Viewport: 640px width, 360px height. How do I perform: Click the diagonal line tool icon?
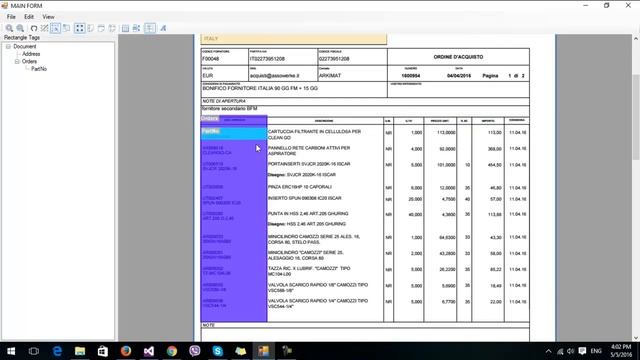tap(44, 28)
